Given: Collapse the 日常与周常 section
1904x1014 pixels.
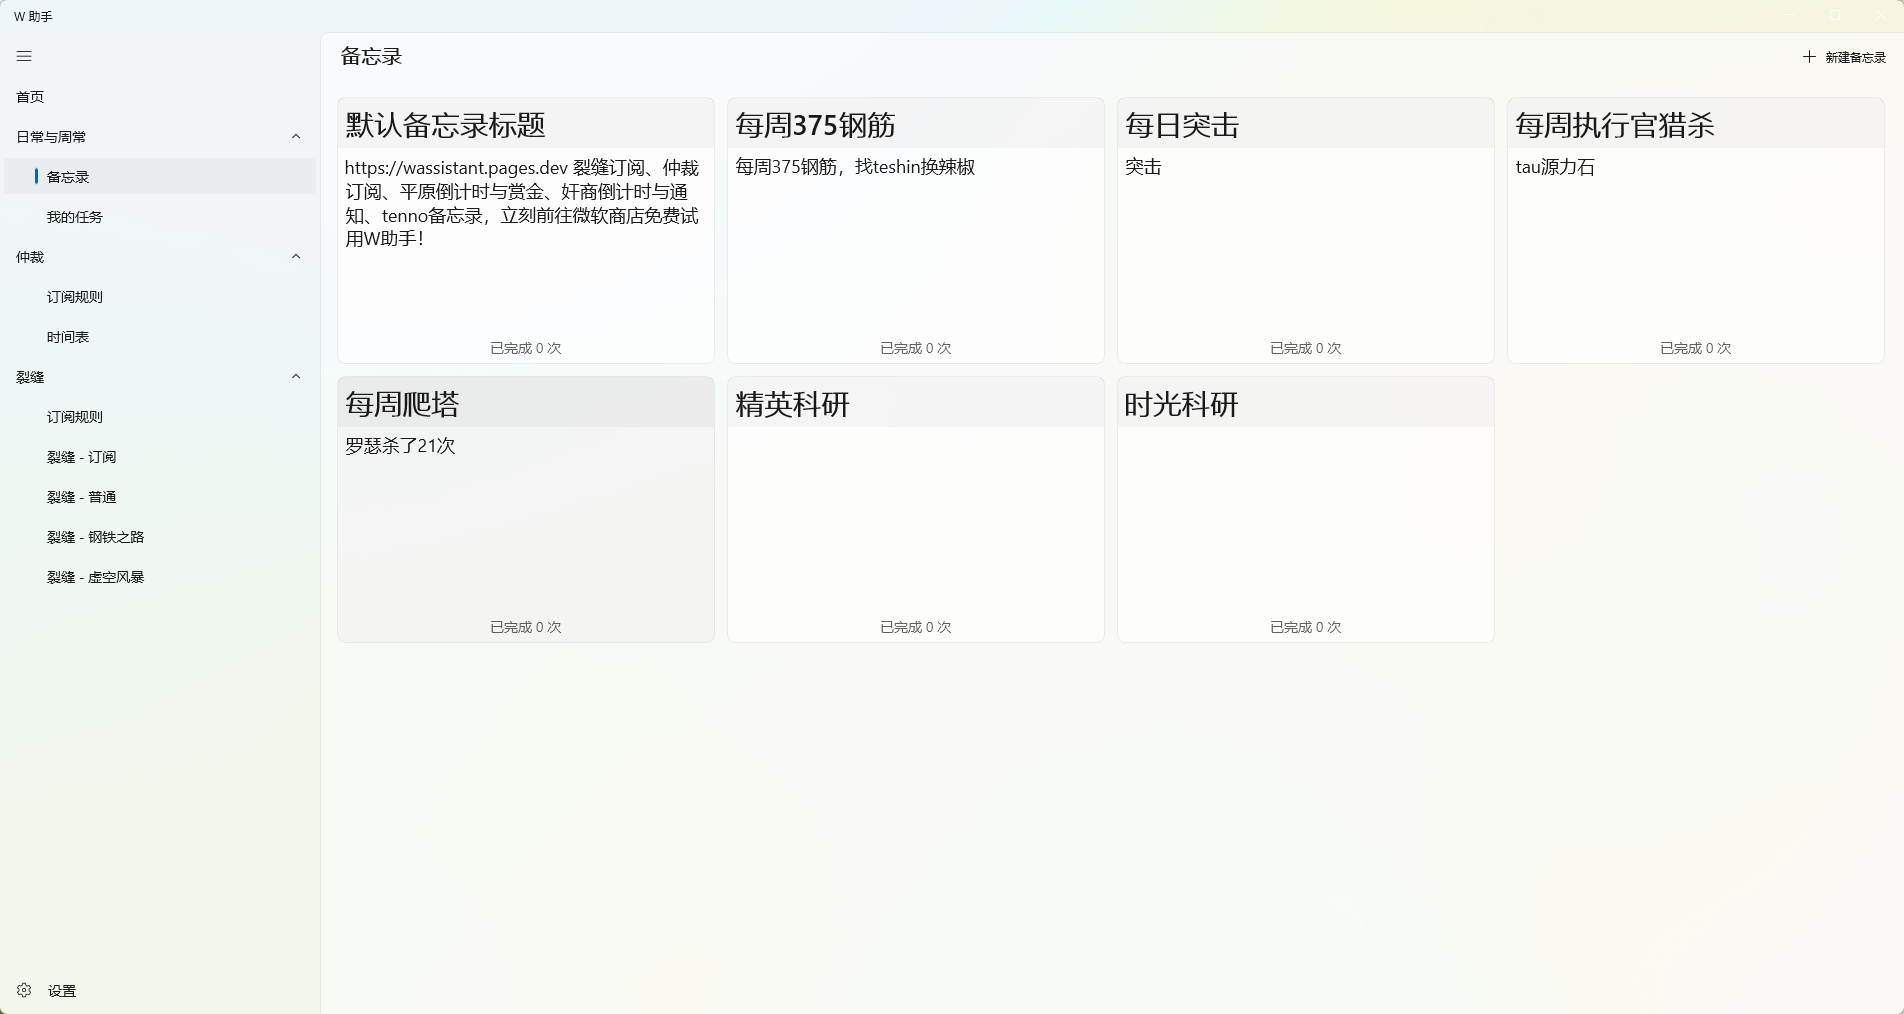Looking at the screenshot, I should coord(296,137).
